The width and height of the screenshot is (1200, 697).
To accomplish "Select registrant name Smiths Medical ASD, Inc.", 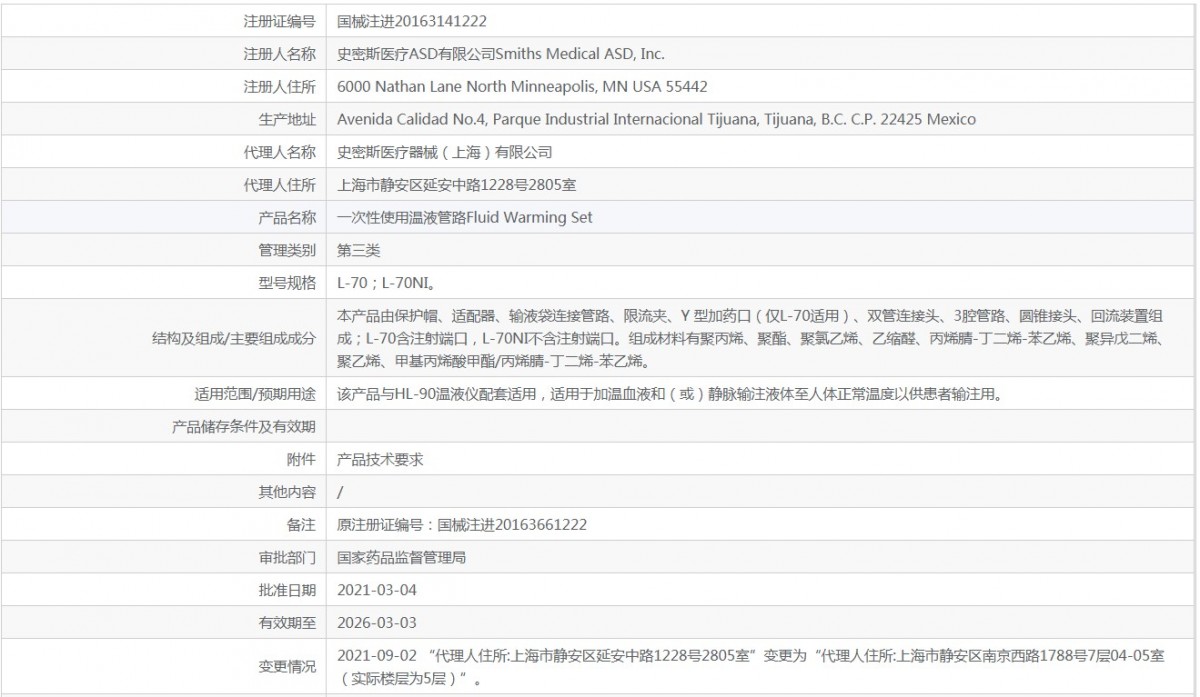I will pos(579,54).
